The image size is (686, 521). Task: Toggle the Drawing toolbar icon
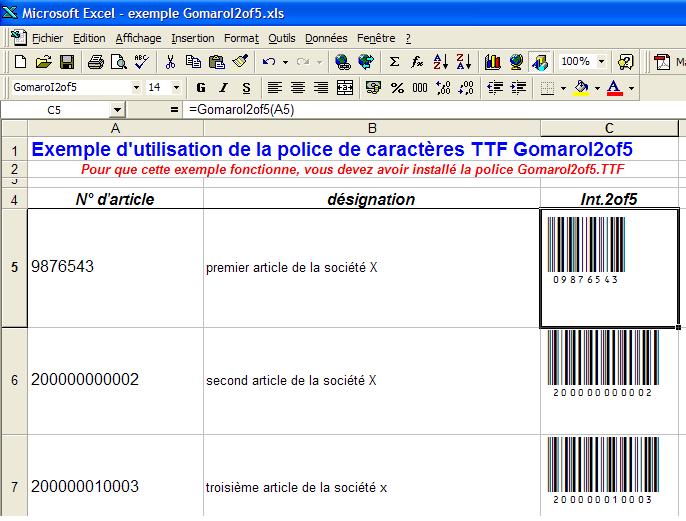(x=540, y=62)
